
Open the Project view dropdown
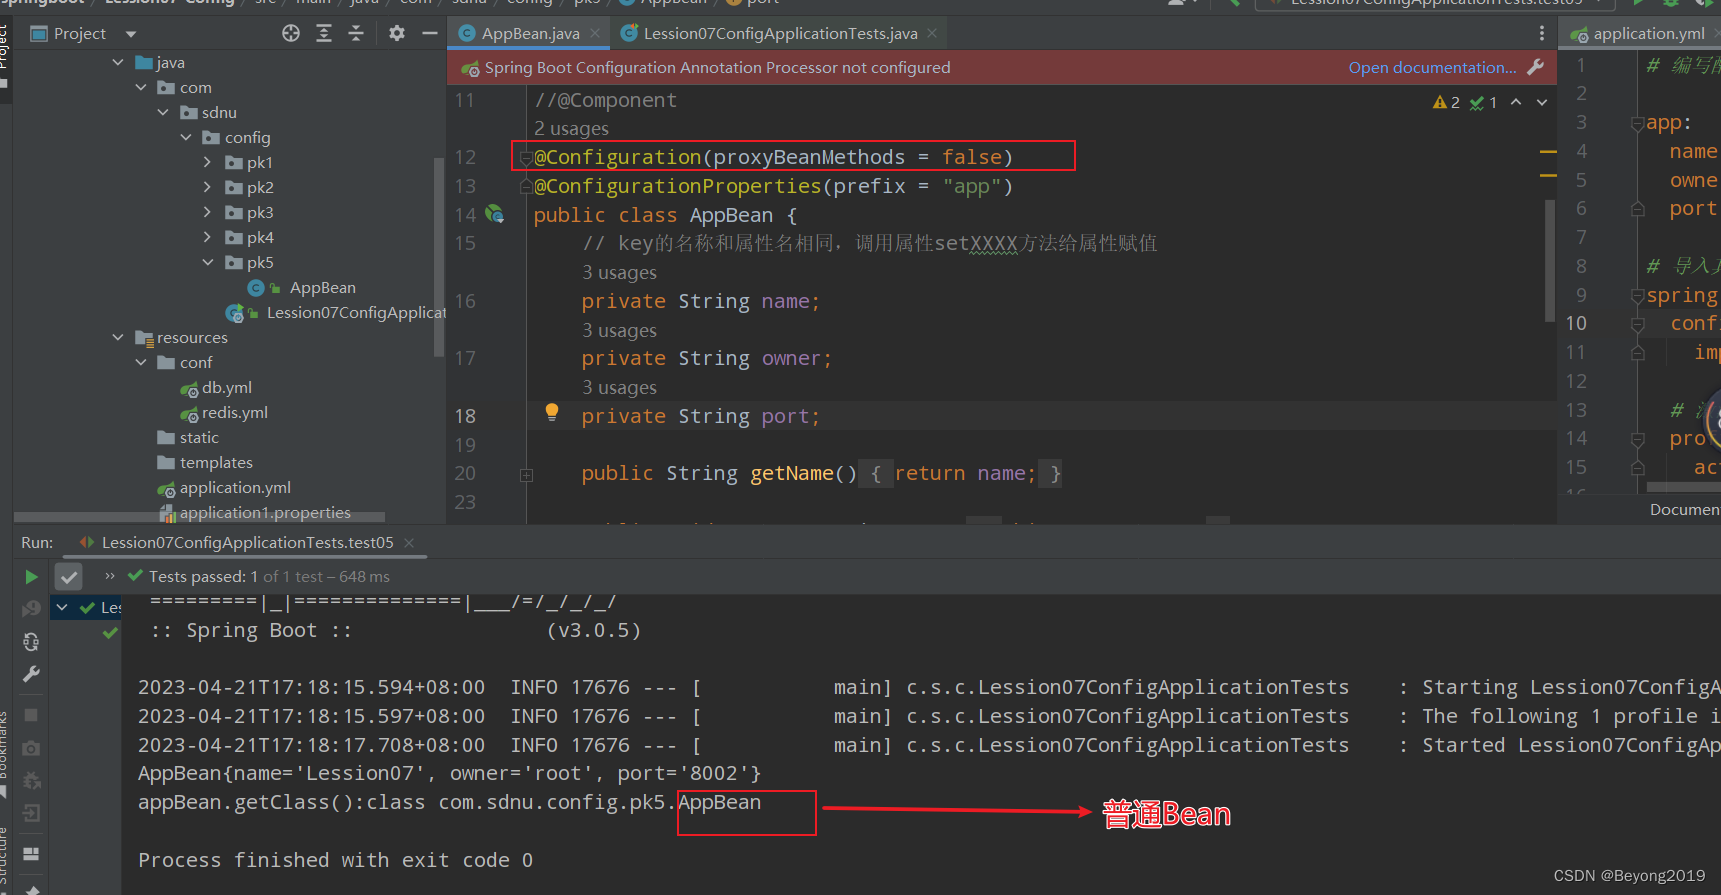click(131, 34)
